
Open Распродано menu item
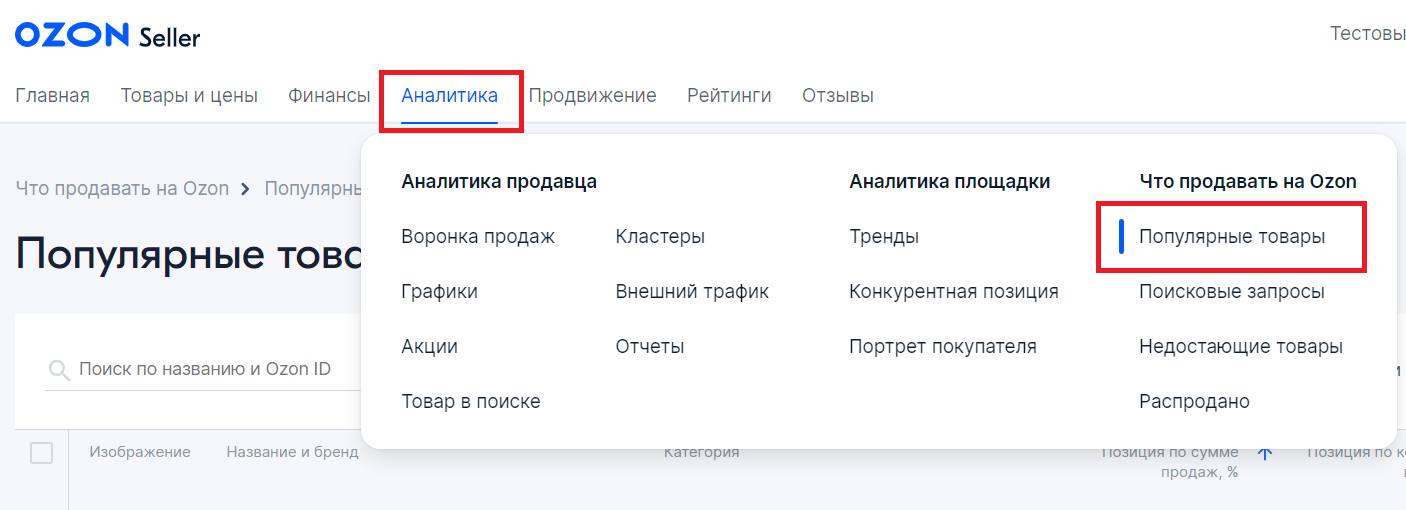click(x=1194, y=402)
